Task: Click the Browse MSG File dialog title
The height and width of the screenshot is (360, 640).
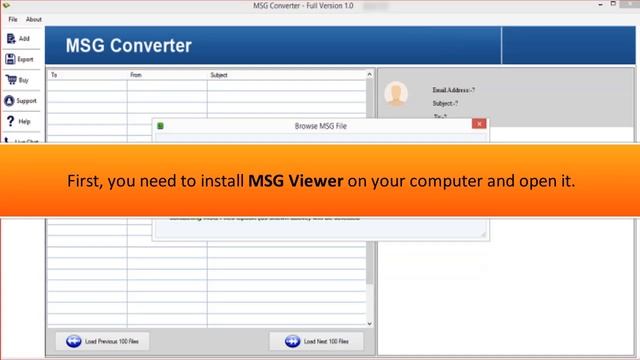Action: 321,126
